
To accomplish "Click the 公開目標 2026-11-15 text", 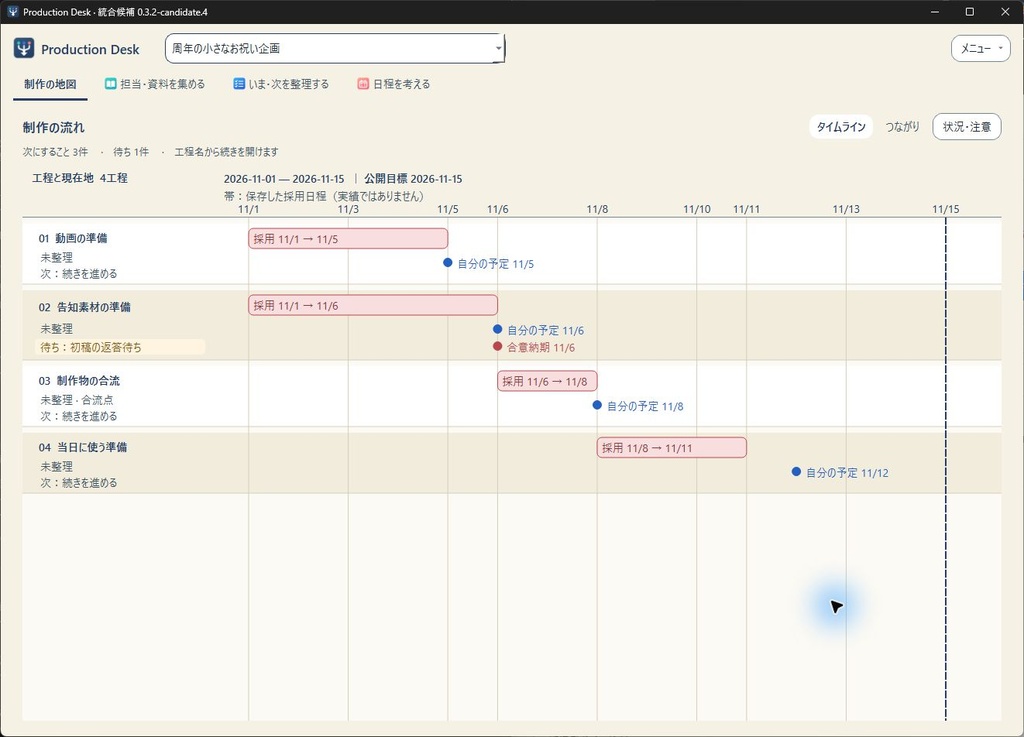I will (x=413, y=179).
